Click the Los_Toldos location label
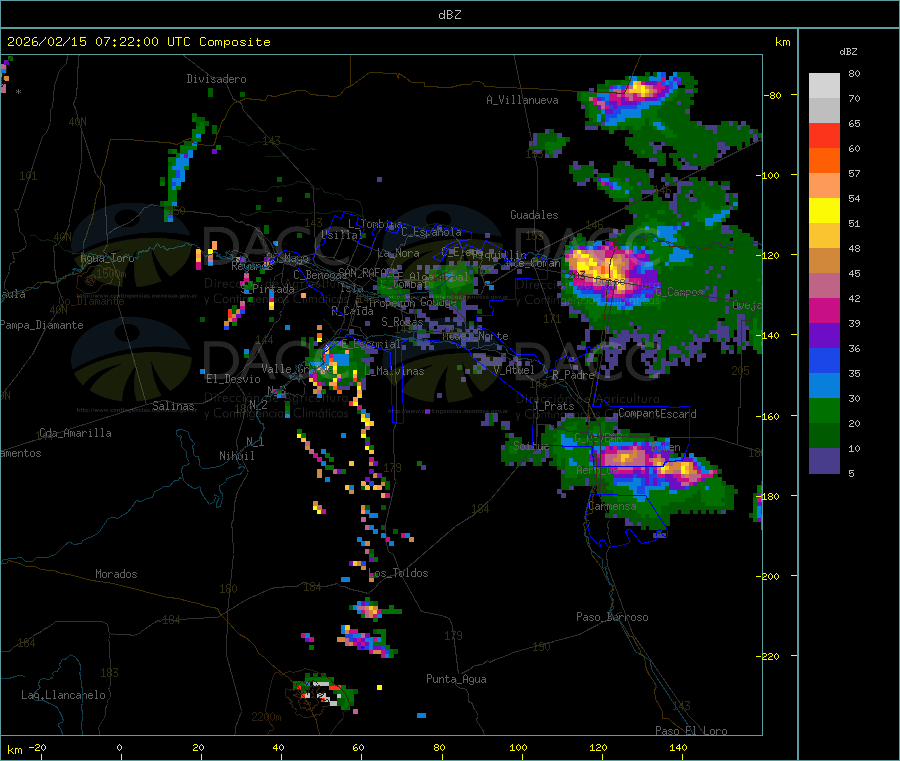 [x=398, y=573]
